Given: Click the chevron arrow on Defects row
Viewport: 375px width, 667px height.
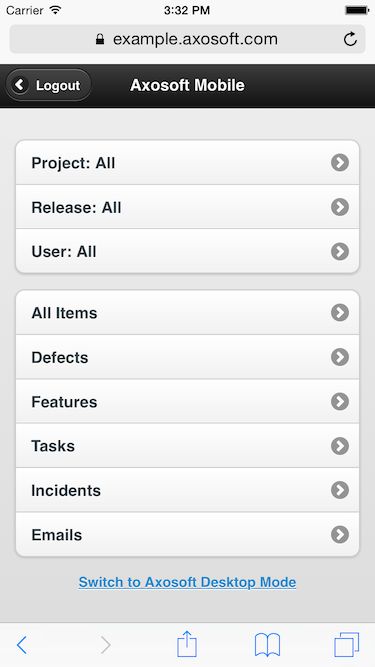Looking at the screenshot, I should tap(340, 357).
